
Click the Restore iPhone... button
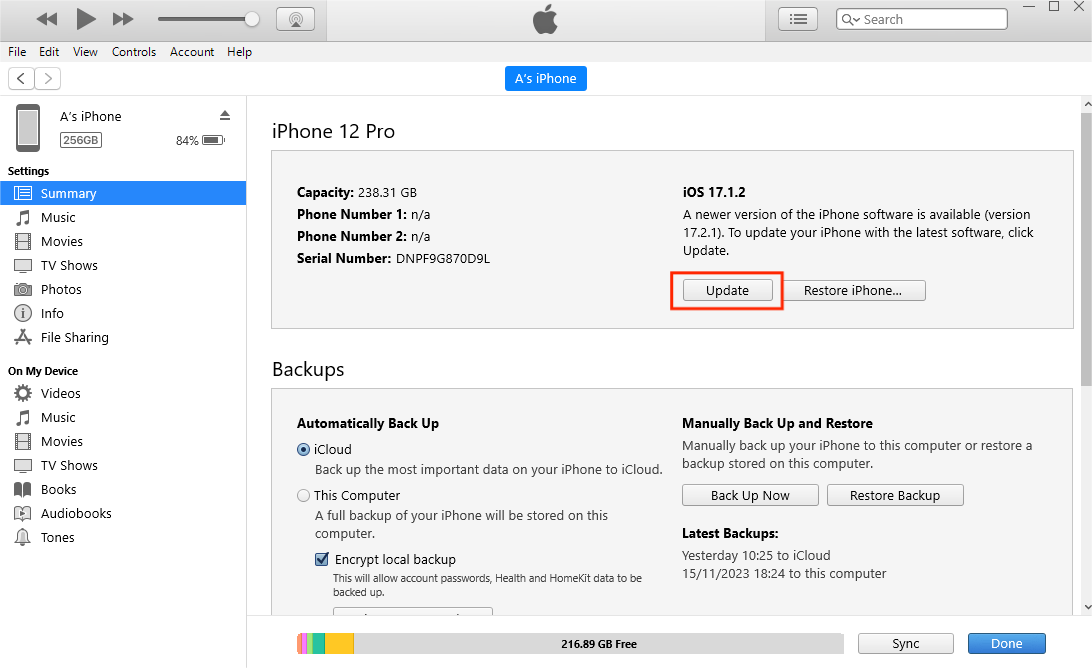[x=852, y=290]
